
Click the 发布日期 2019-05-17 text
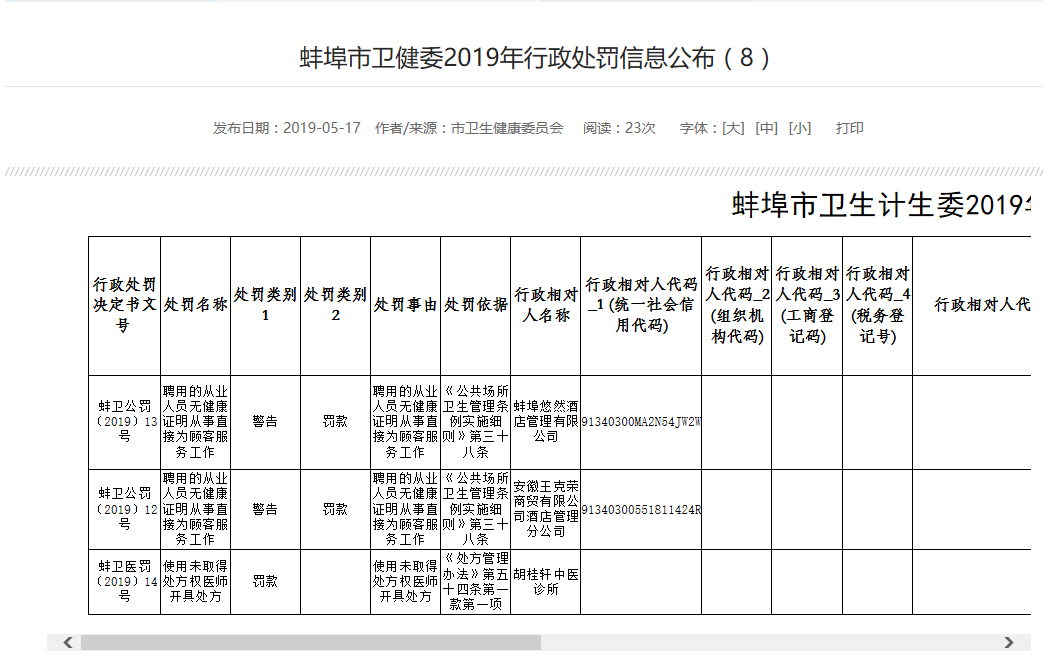[x=286, y=128]
